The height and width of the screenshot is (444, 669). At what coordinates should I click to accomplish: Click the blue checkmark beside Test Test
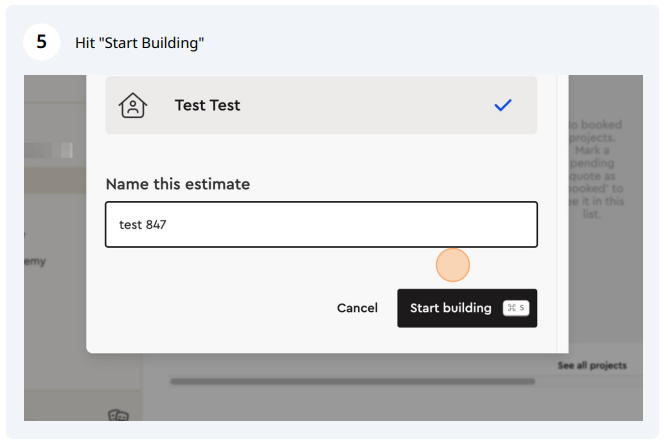503,105
